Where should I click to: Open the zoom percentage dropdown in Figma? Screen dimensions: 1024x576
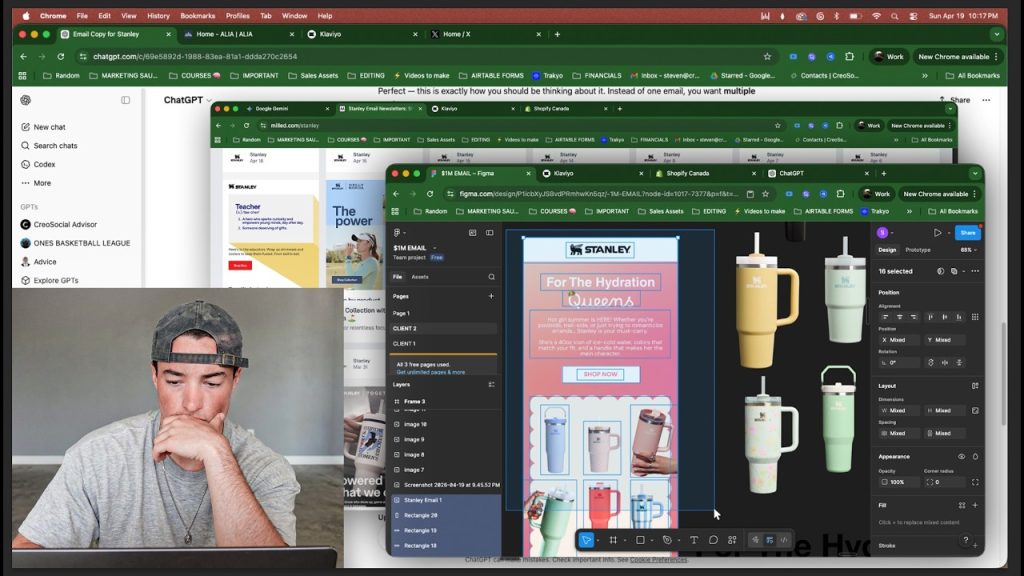(968, 250)
